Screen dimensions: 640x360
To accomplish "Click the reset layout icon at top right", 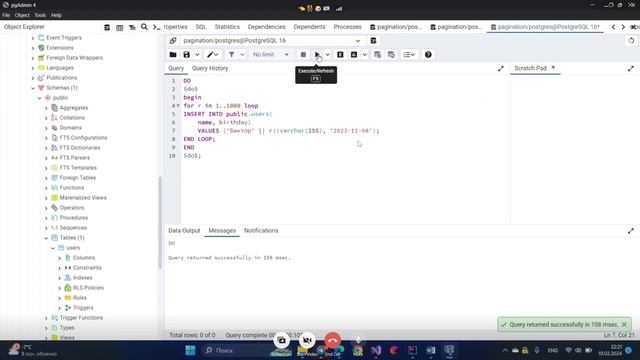I will point(631,41).
